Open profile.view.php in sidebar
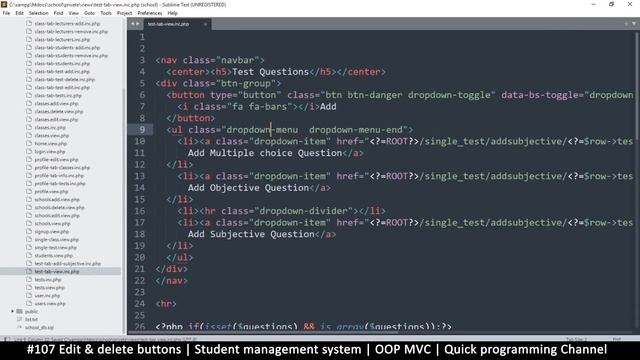Screen dimensions: 640x360 tap(51, 191)
